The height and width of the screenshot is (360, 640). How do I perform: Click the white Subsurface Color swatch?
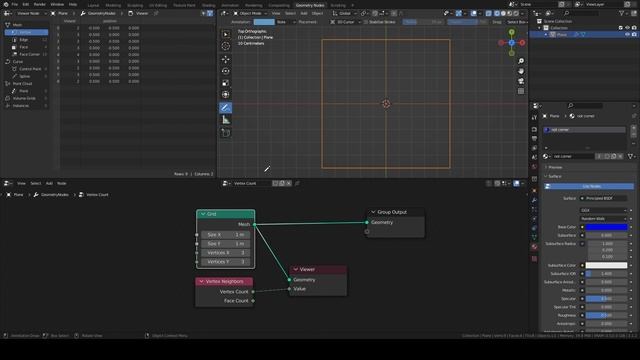(606, 265)
